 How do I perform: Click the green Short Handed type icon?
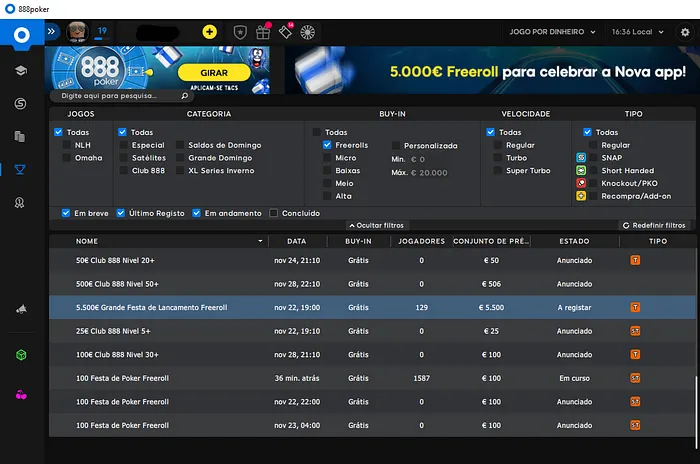coord(581,171)
